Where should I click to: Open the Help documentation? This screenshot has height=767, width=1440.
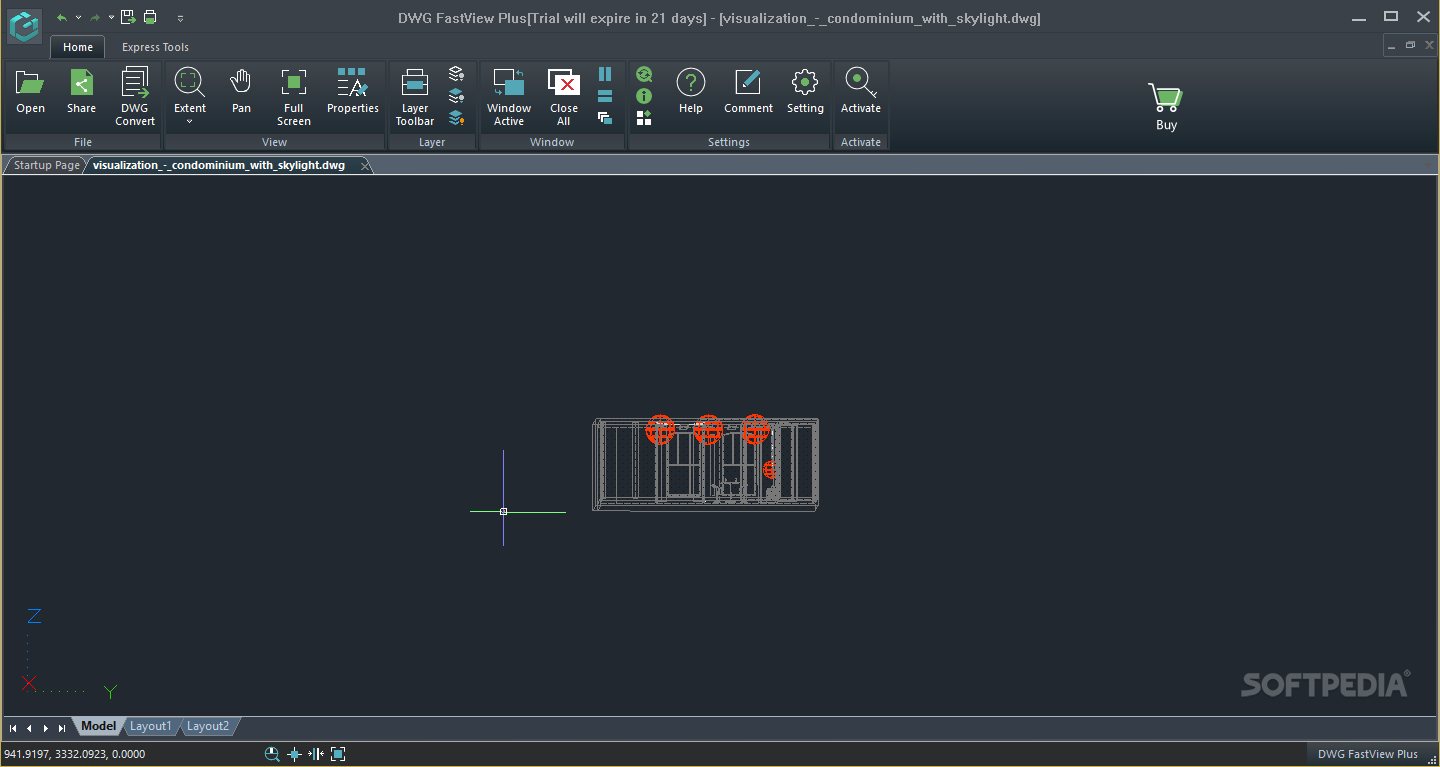(x=691, y=92)
